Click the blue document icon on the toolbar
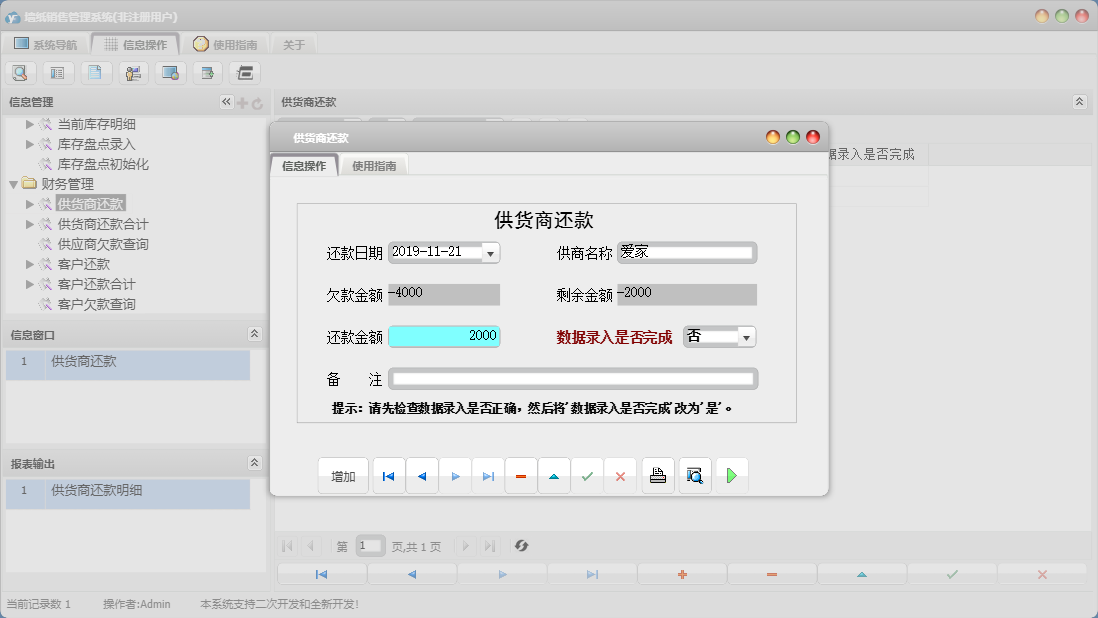The width and height of the screenshot is (1098, 618). 95,72
